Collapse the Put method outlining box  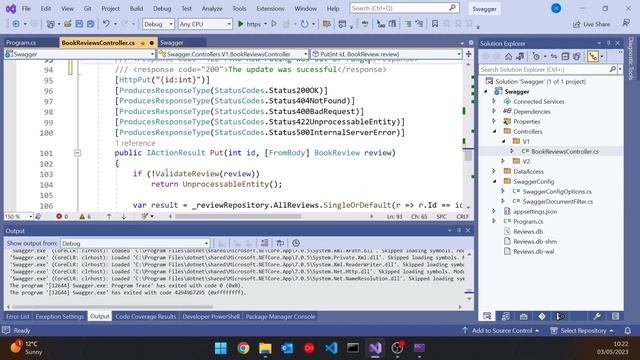coord(77,153)
